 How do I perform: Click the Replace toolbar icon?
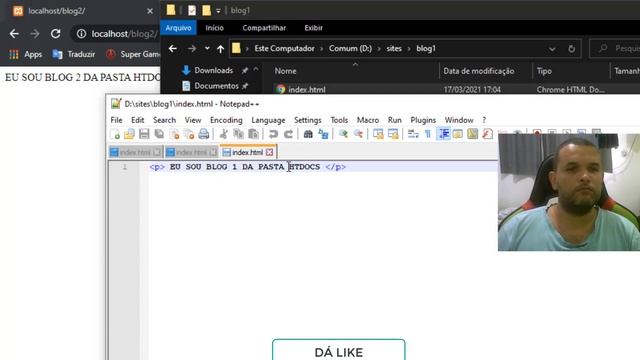(323, 134)
